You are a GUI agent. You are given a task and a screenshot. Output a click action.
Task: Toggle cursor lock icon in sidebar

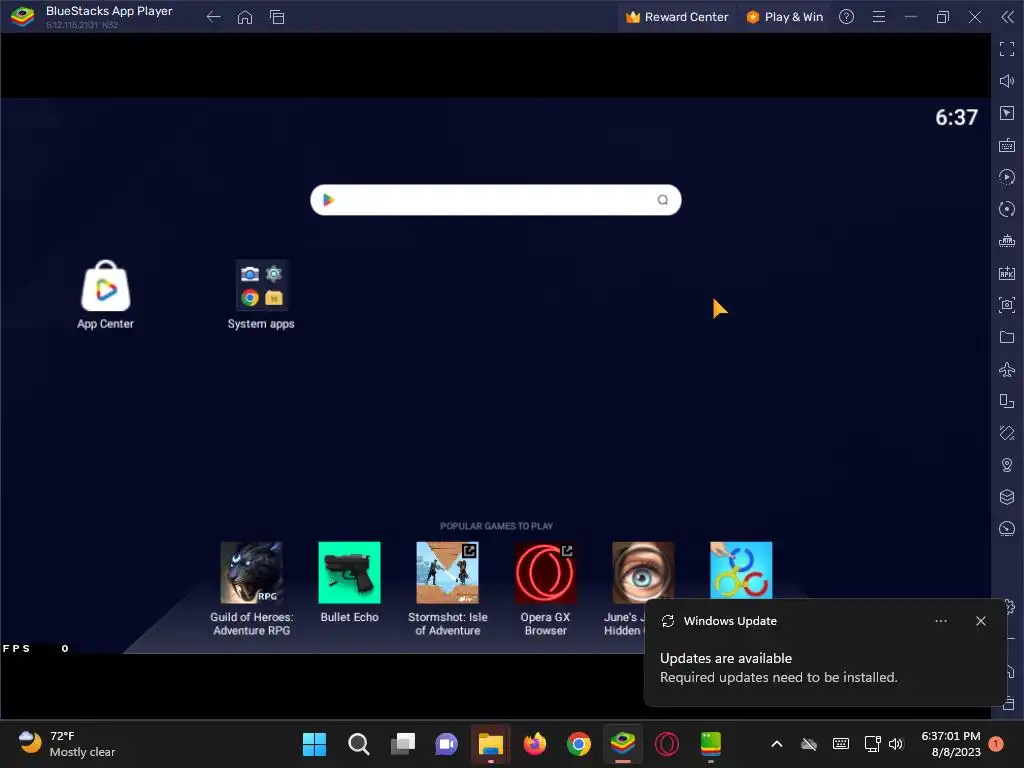1007,113
